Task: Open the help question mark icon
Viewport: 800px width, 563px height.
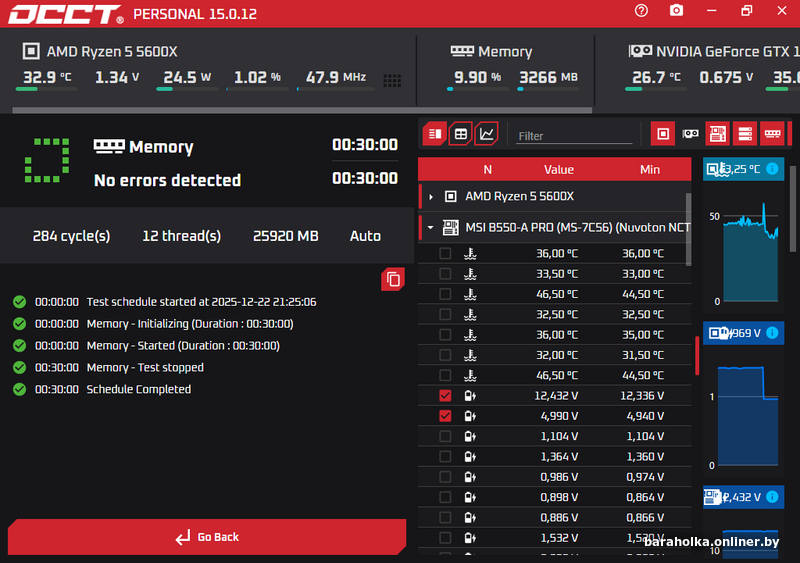Action: pyautogui.click(x=641, y=11)
